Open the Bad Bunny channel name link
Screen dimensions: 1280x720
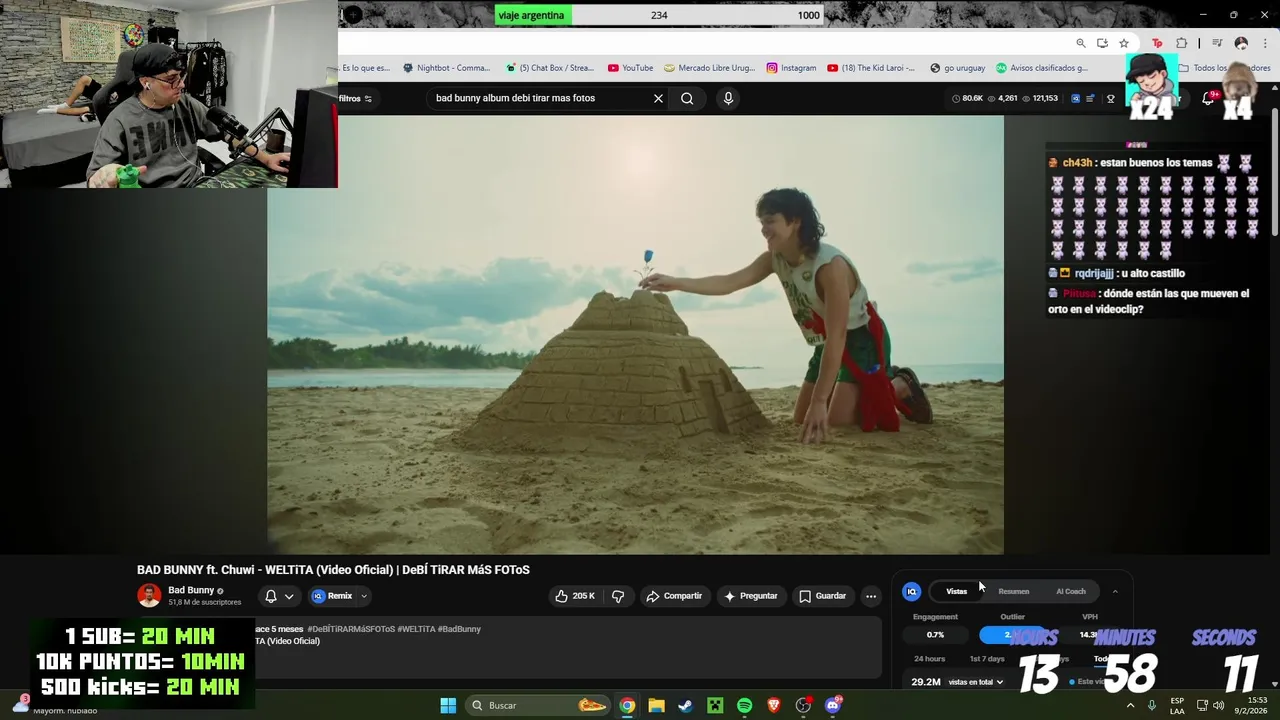(191, 590)
